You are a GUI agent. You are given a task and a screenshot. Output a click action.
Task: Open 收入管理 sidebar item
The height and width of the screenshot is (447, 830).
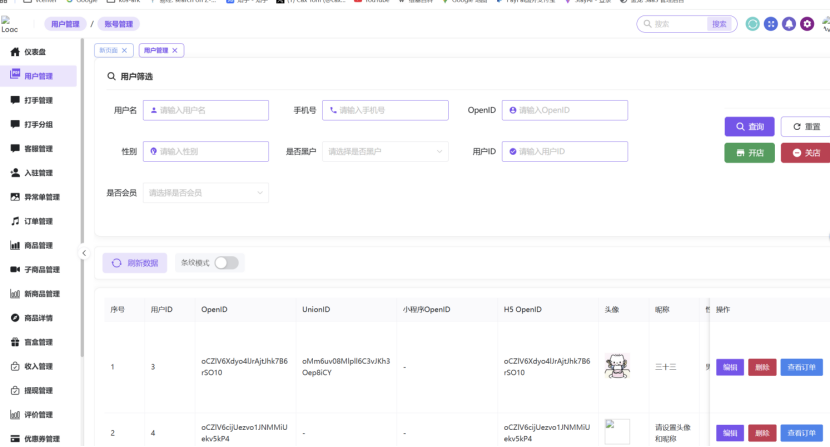[38, 366]
